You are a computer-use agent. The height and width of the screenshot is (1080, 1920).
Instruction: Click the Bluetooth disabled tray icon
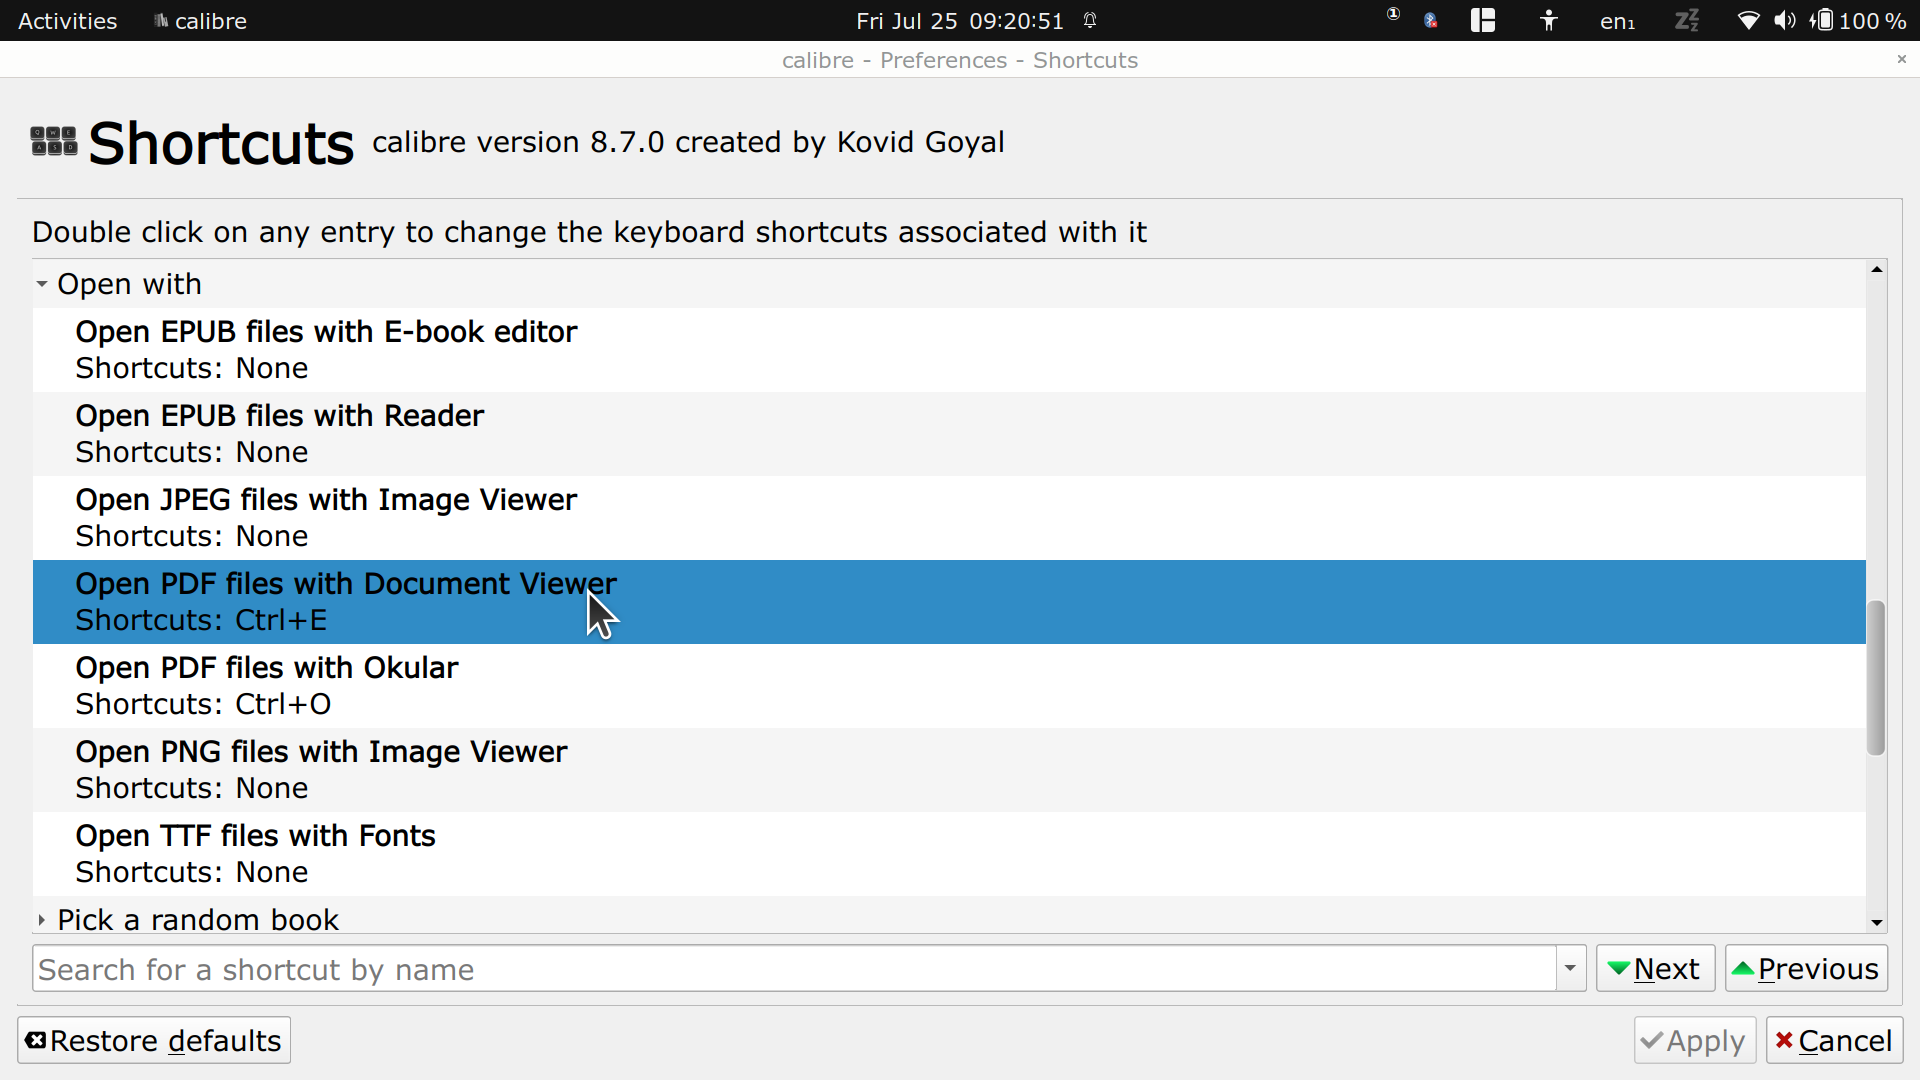pyautogui.click(x=1431, y=20)
